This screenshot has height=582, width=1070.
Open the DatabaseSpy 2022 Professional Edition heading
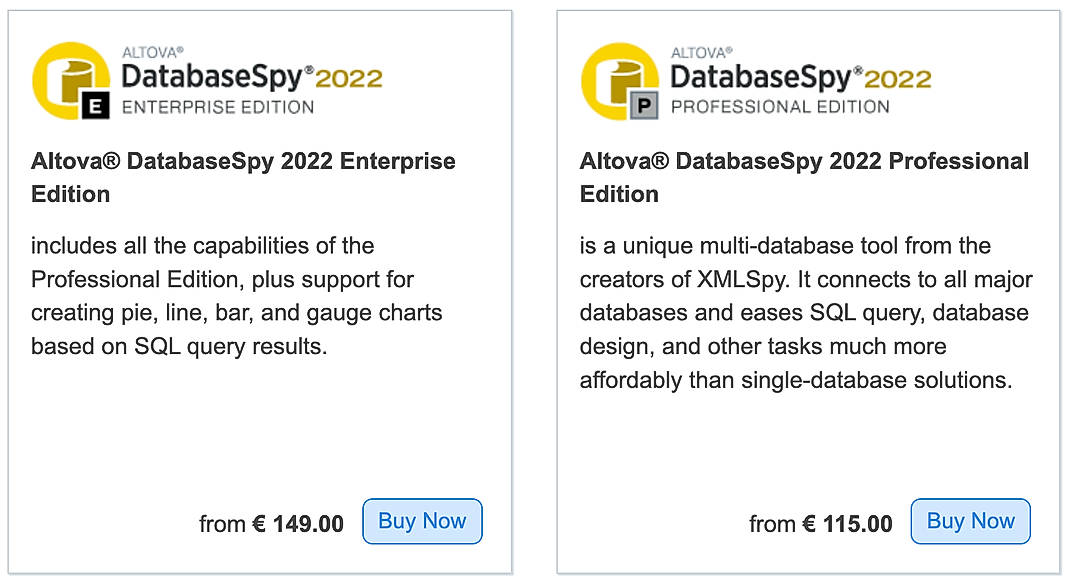click(x=804, y=177)
